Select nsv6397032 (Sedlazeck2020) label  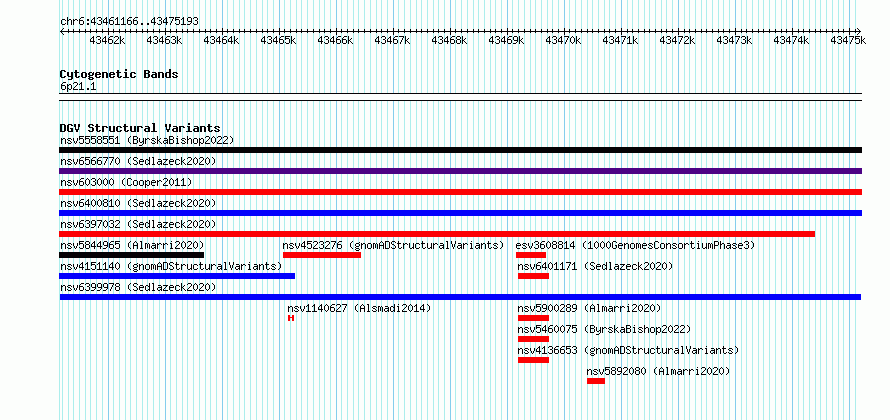click(138, 224)
